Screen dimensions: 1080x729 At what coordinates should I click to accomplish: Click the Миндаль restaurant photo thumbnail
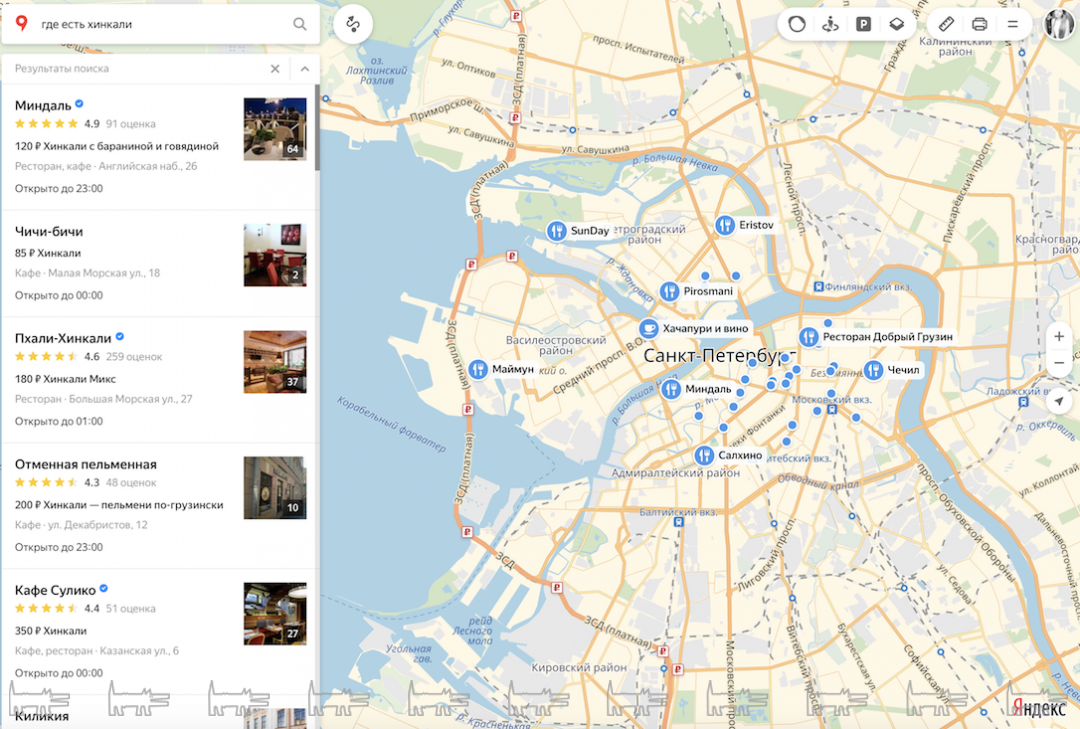coord(275,129)
